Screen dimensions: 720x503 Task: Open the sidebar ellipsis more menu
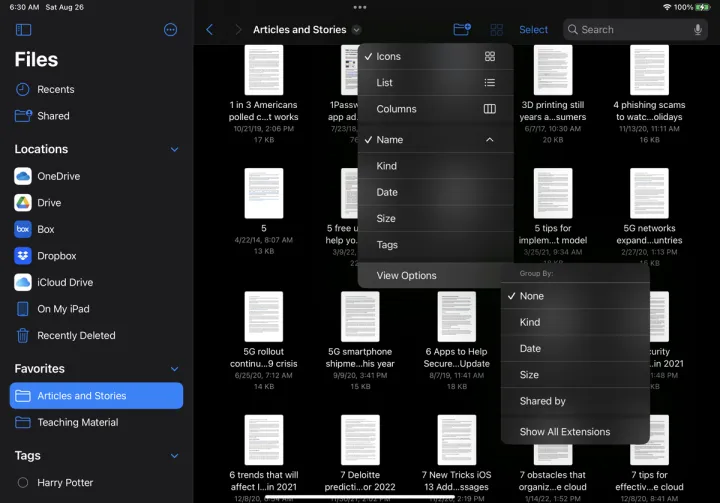coord(170,30)
